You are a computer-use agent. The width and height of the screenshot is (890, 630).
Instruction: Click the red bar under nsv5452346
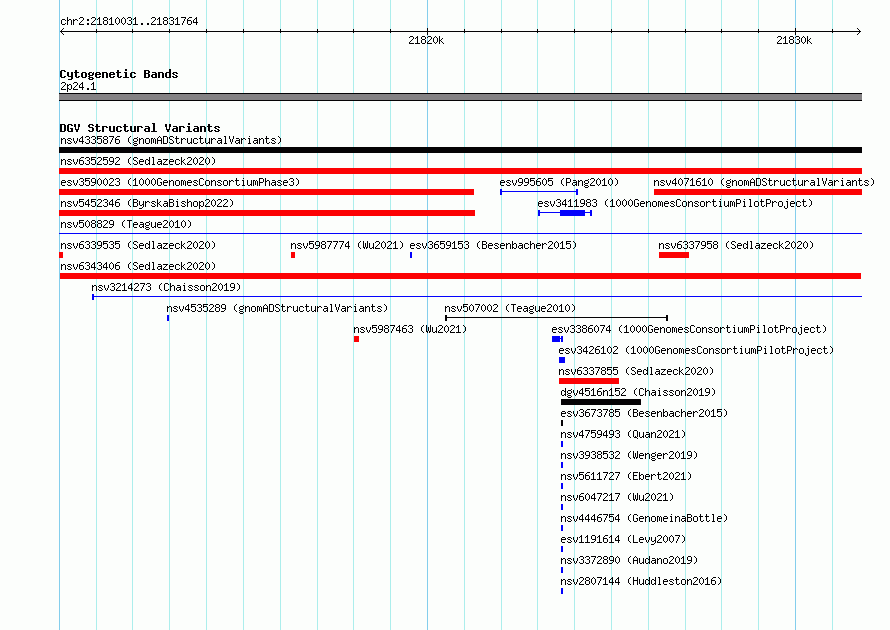(267, 213)
